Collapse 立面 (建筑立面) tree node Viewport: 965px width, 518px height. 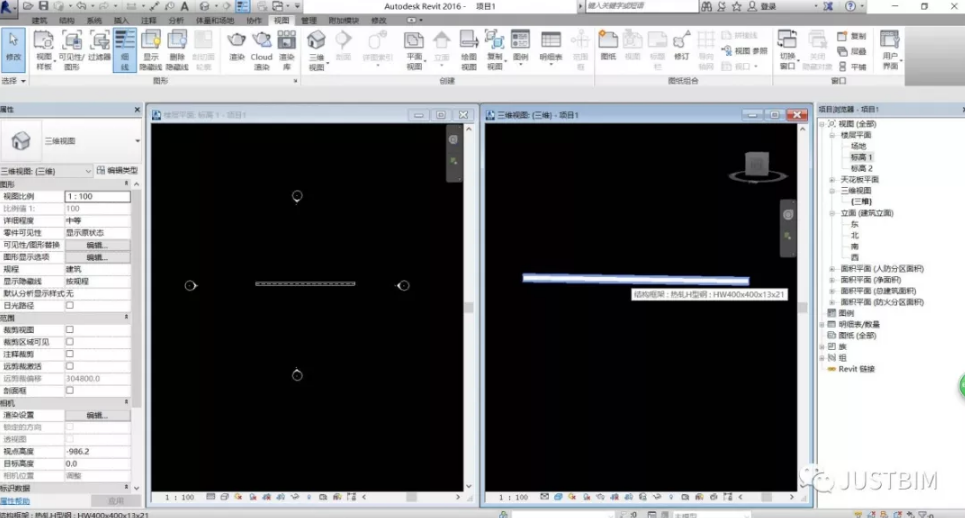click(832, 213)
